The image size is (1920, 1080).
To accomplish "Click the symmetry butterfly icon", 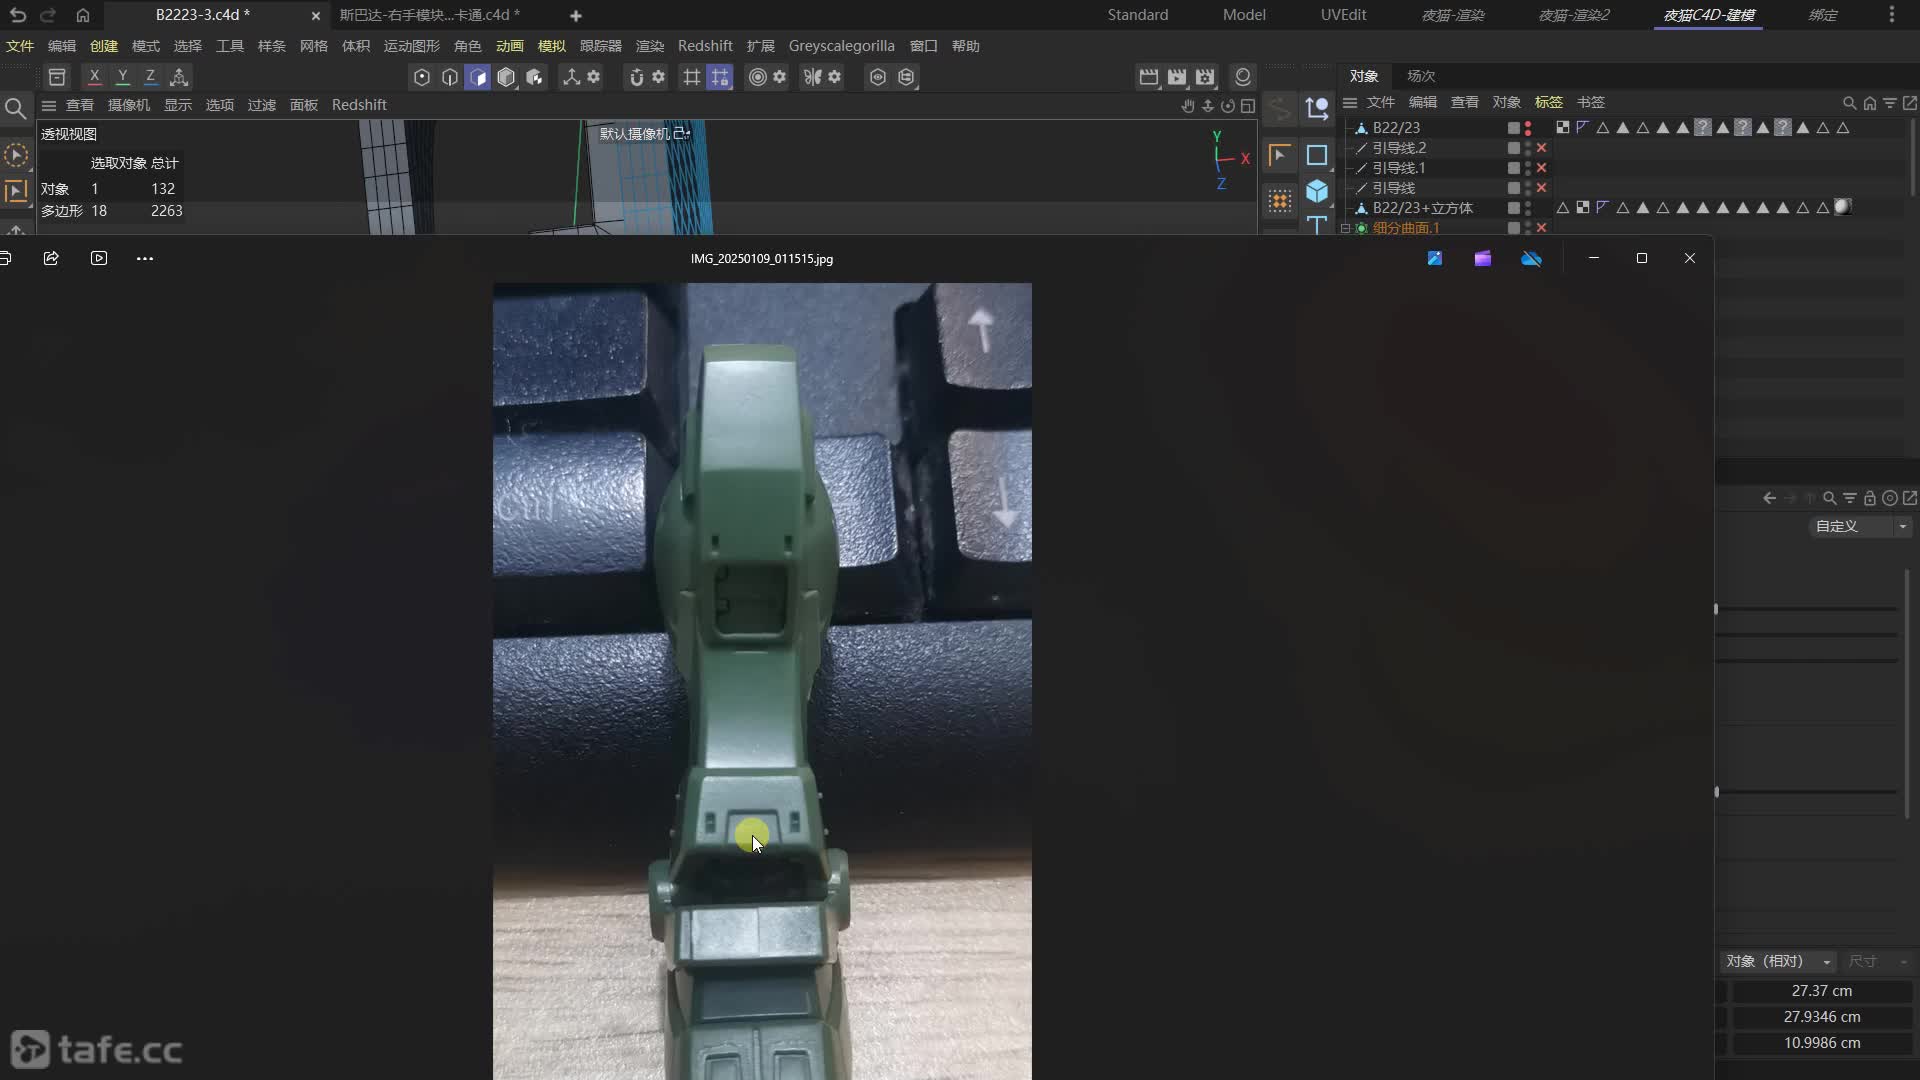I will coord(813,77).
